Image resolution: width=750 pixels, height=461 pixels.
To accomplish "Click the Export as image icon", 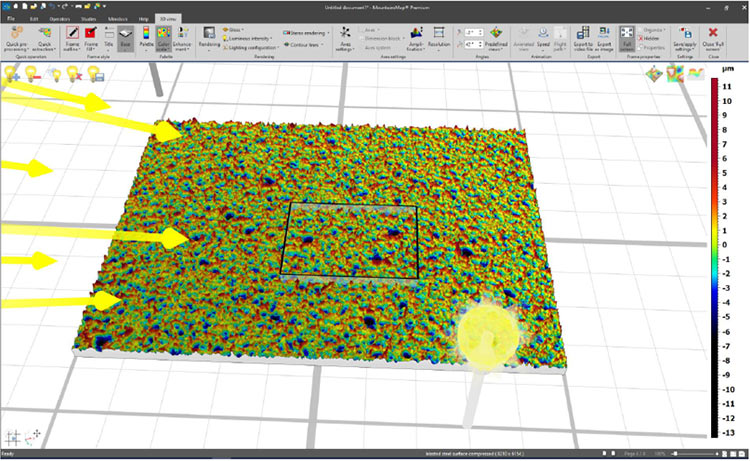I will coord(606,38).
